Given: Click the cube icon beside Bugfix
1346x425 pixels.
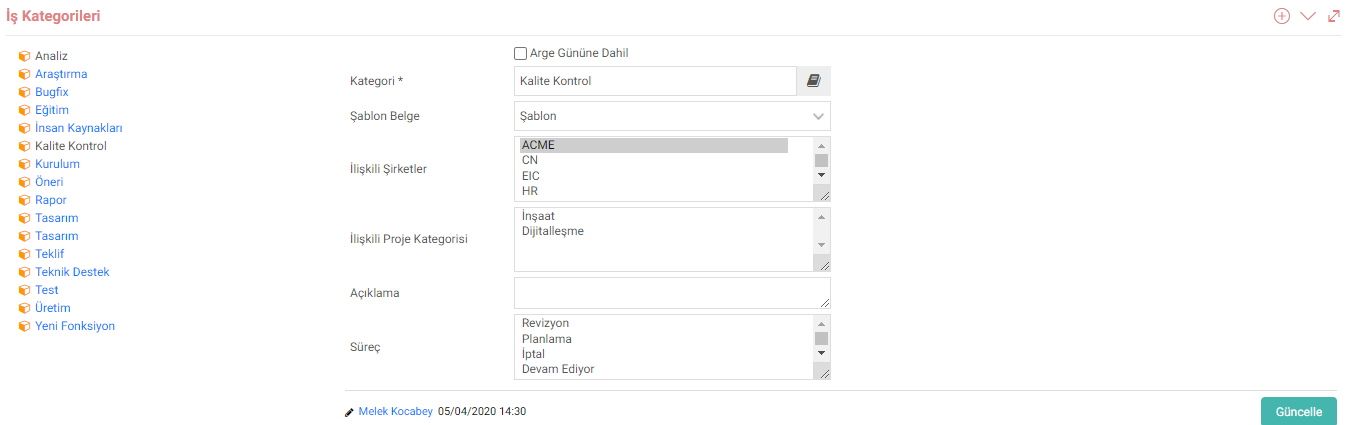Looking at the screenshot, I should click(25, 92).
